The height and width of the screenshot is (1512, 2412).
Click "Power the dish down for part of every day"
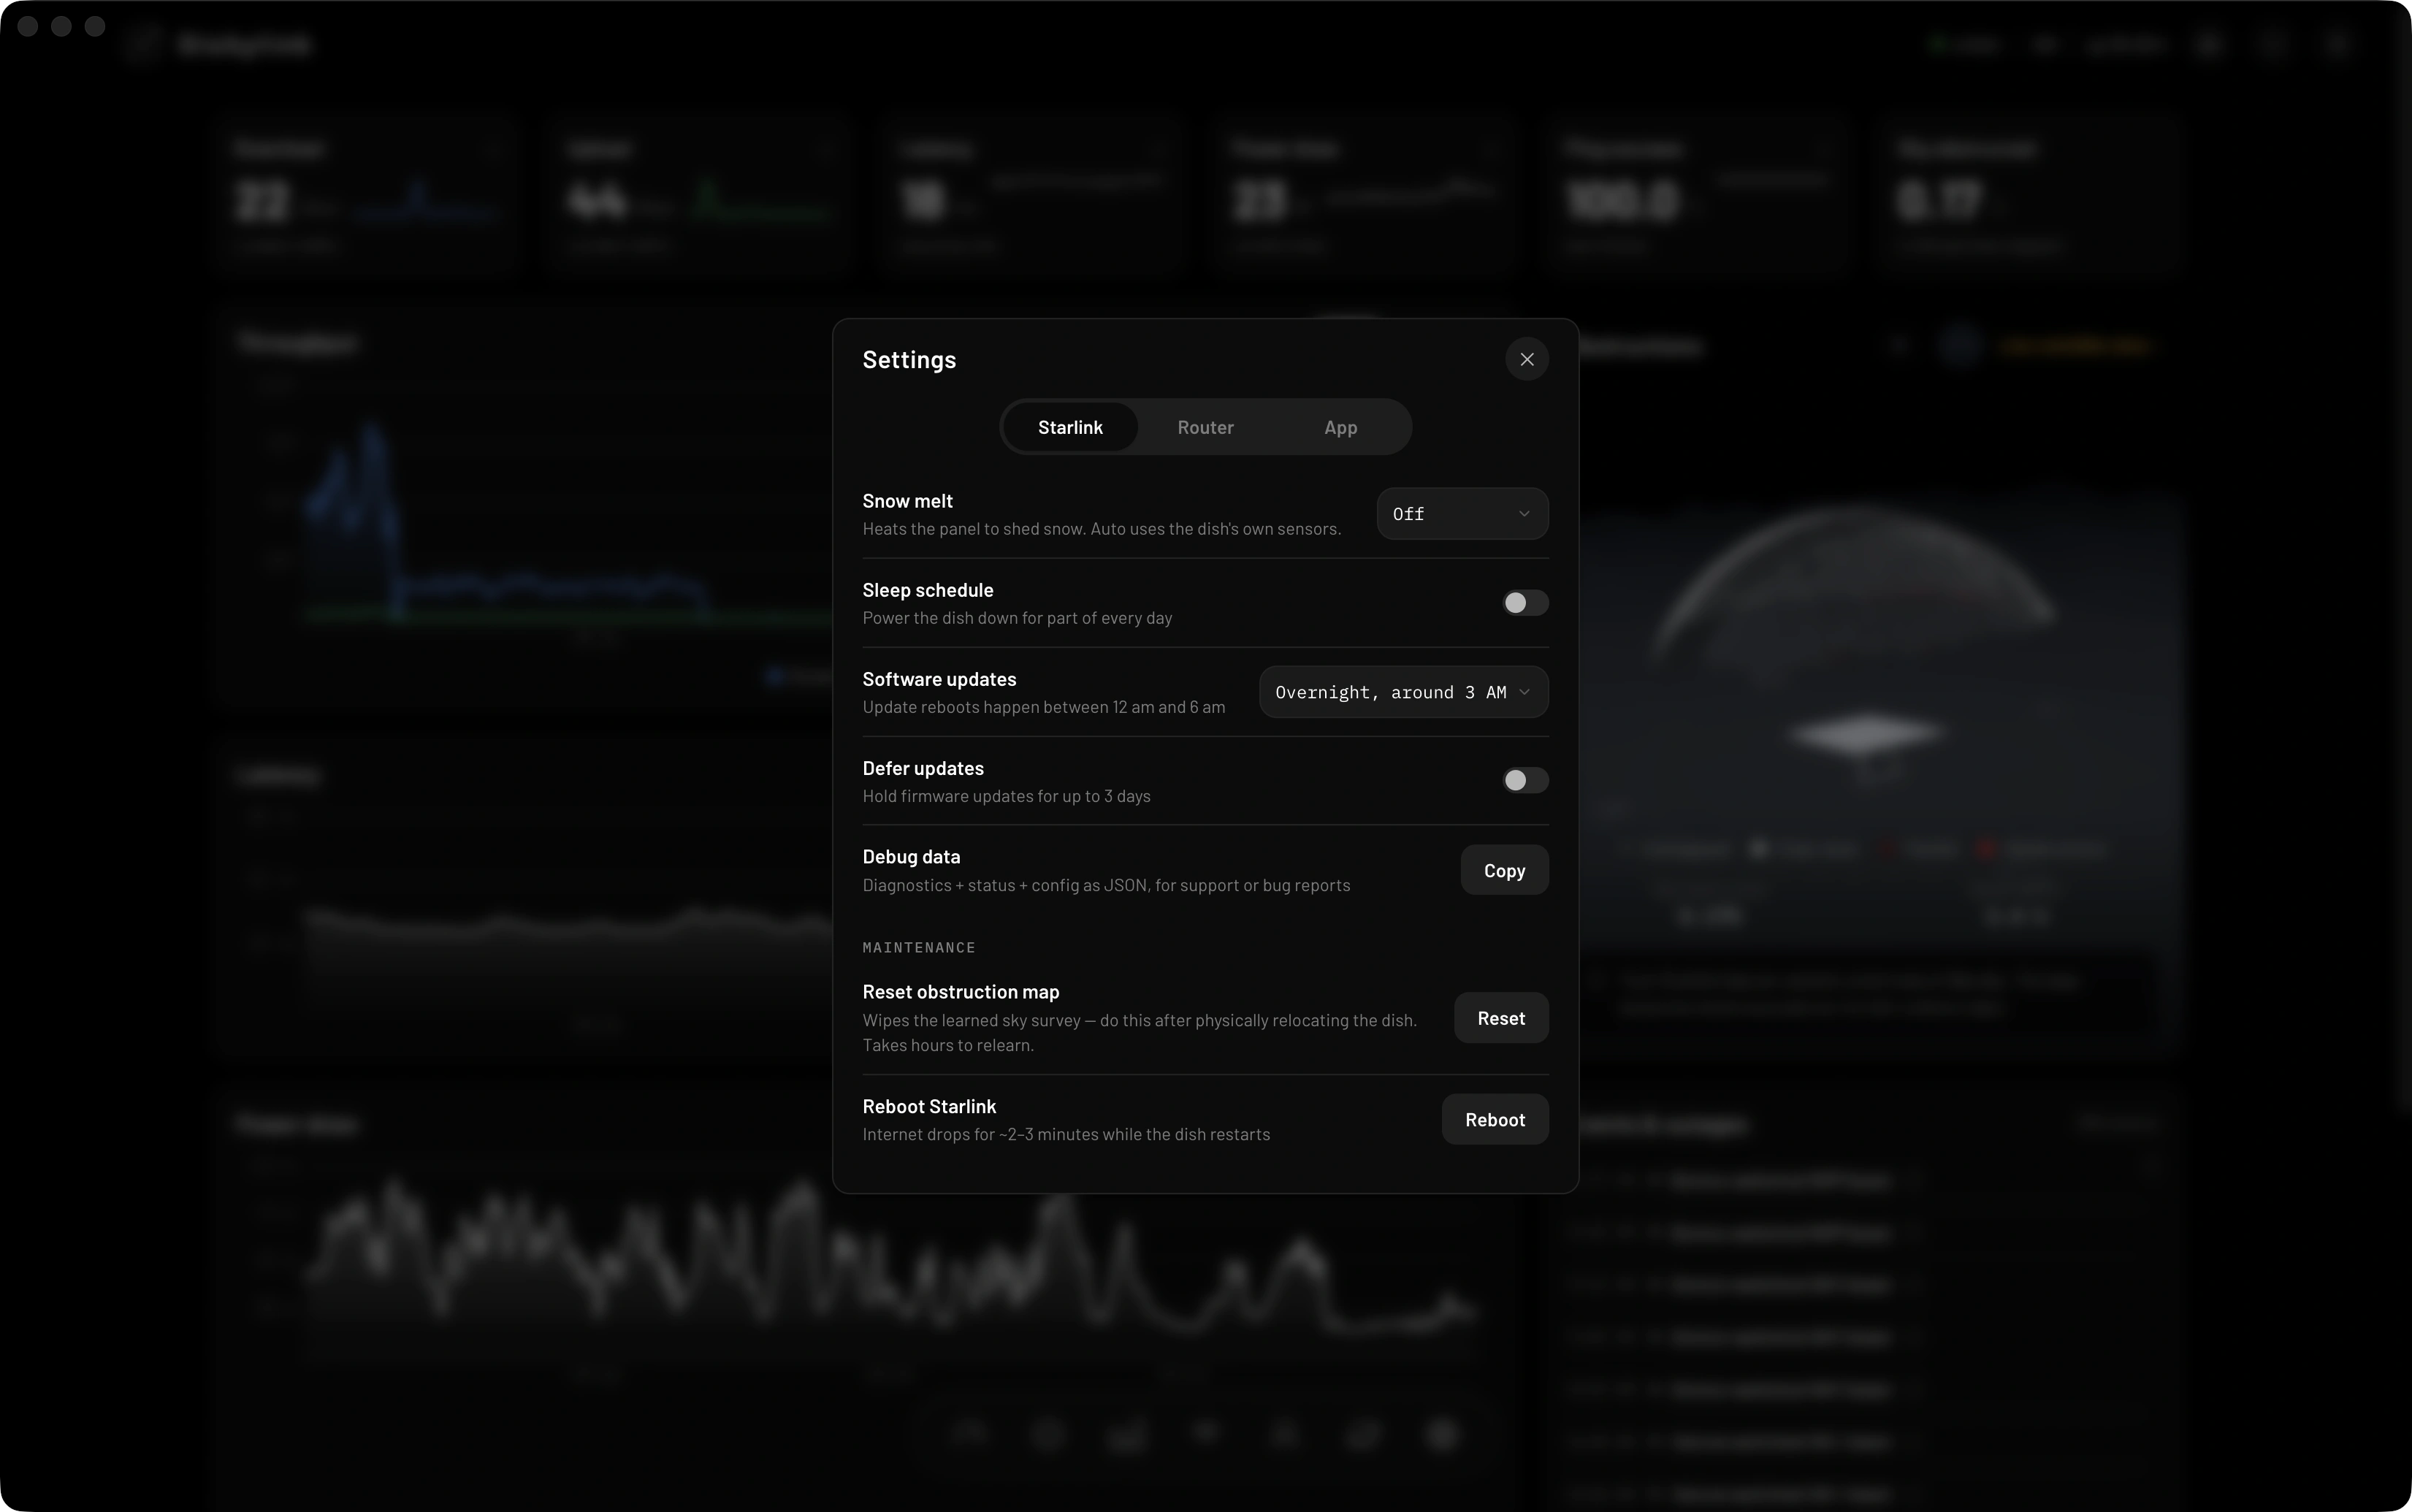click(x=1017, y=618)
